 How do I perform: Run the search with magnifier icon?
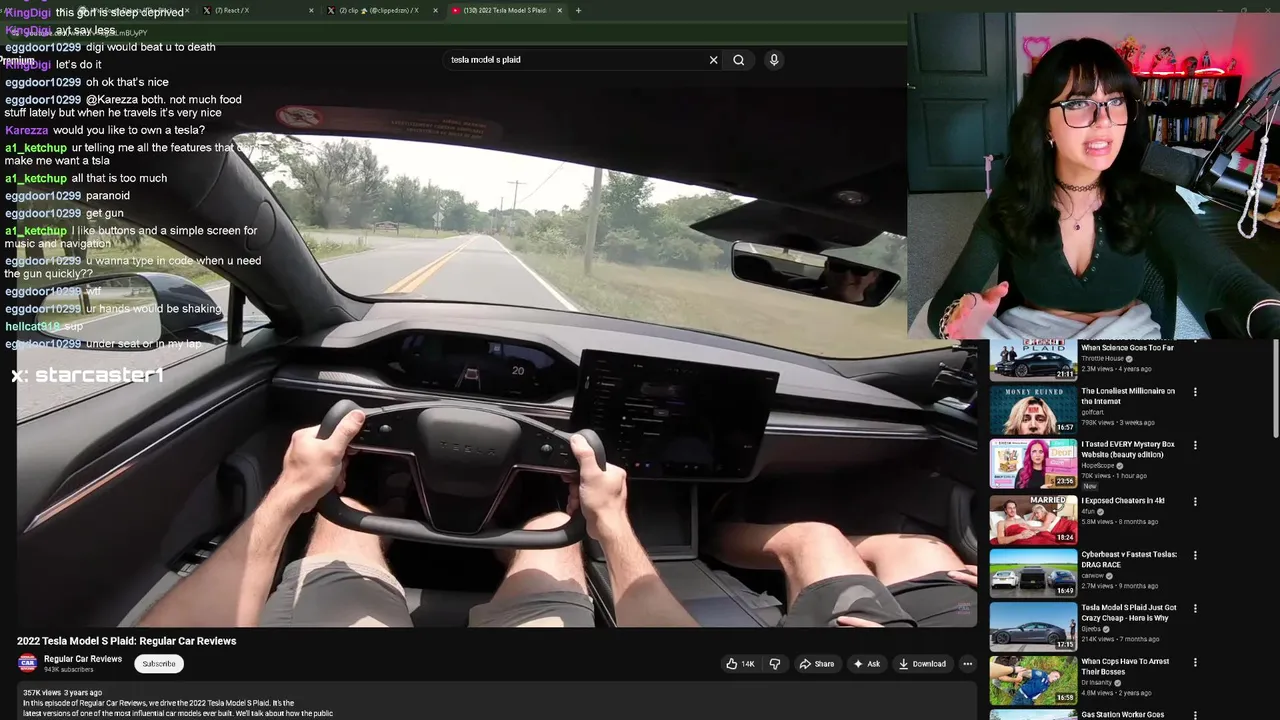[x=739, y=60]
